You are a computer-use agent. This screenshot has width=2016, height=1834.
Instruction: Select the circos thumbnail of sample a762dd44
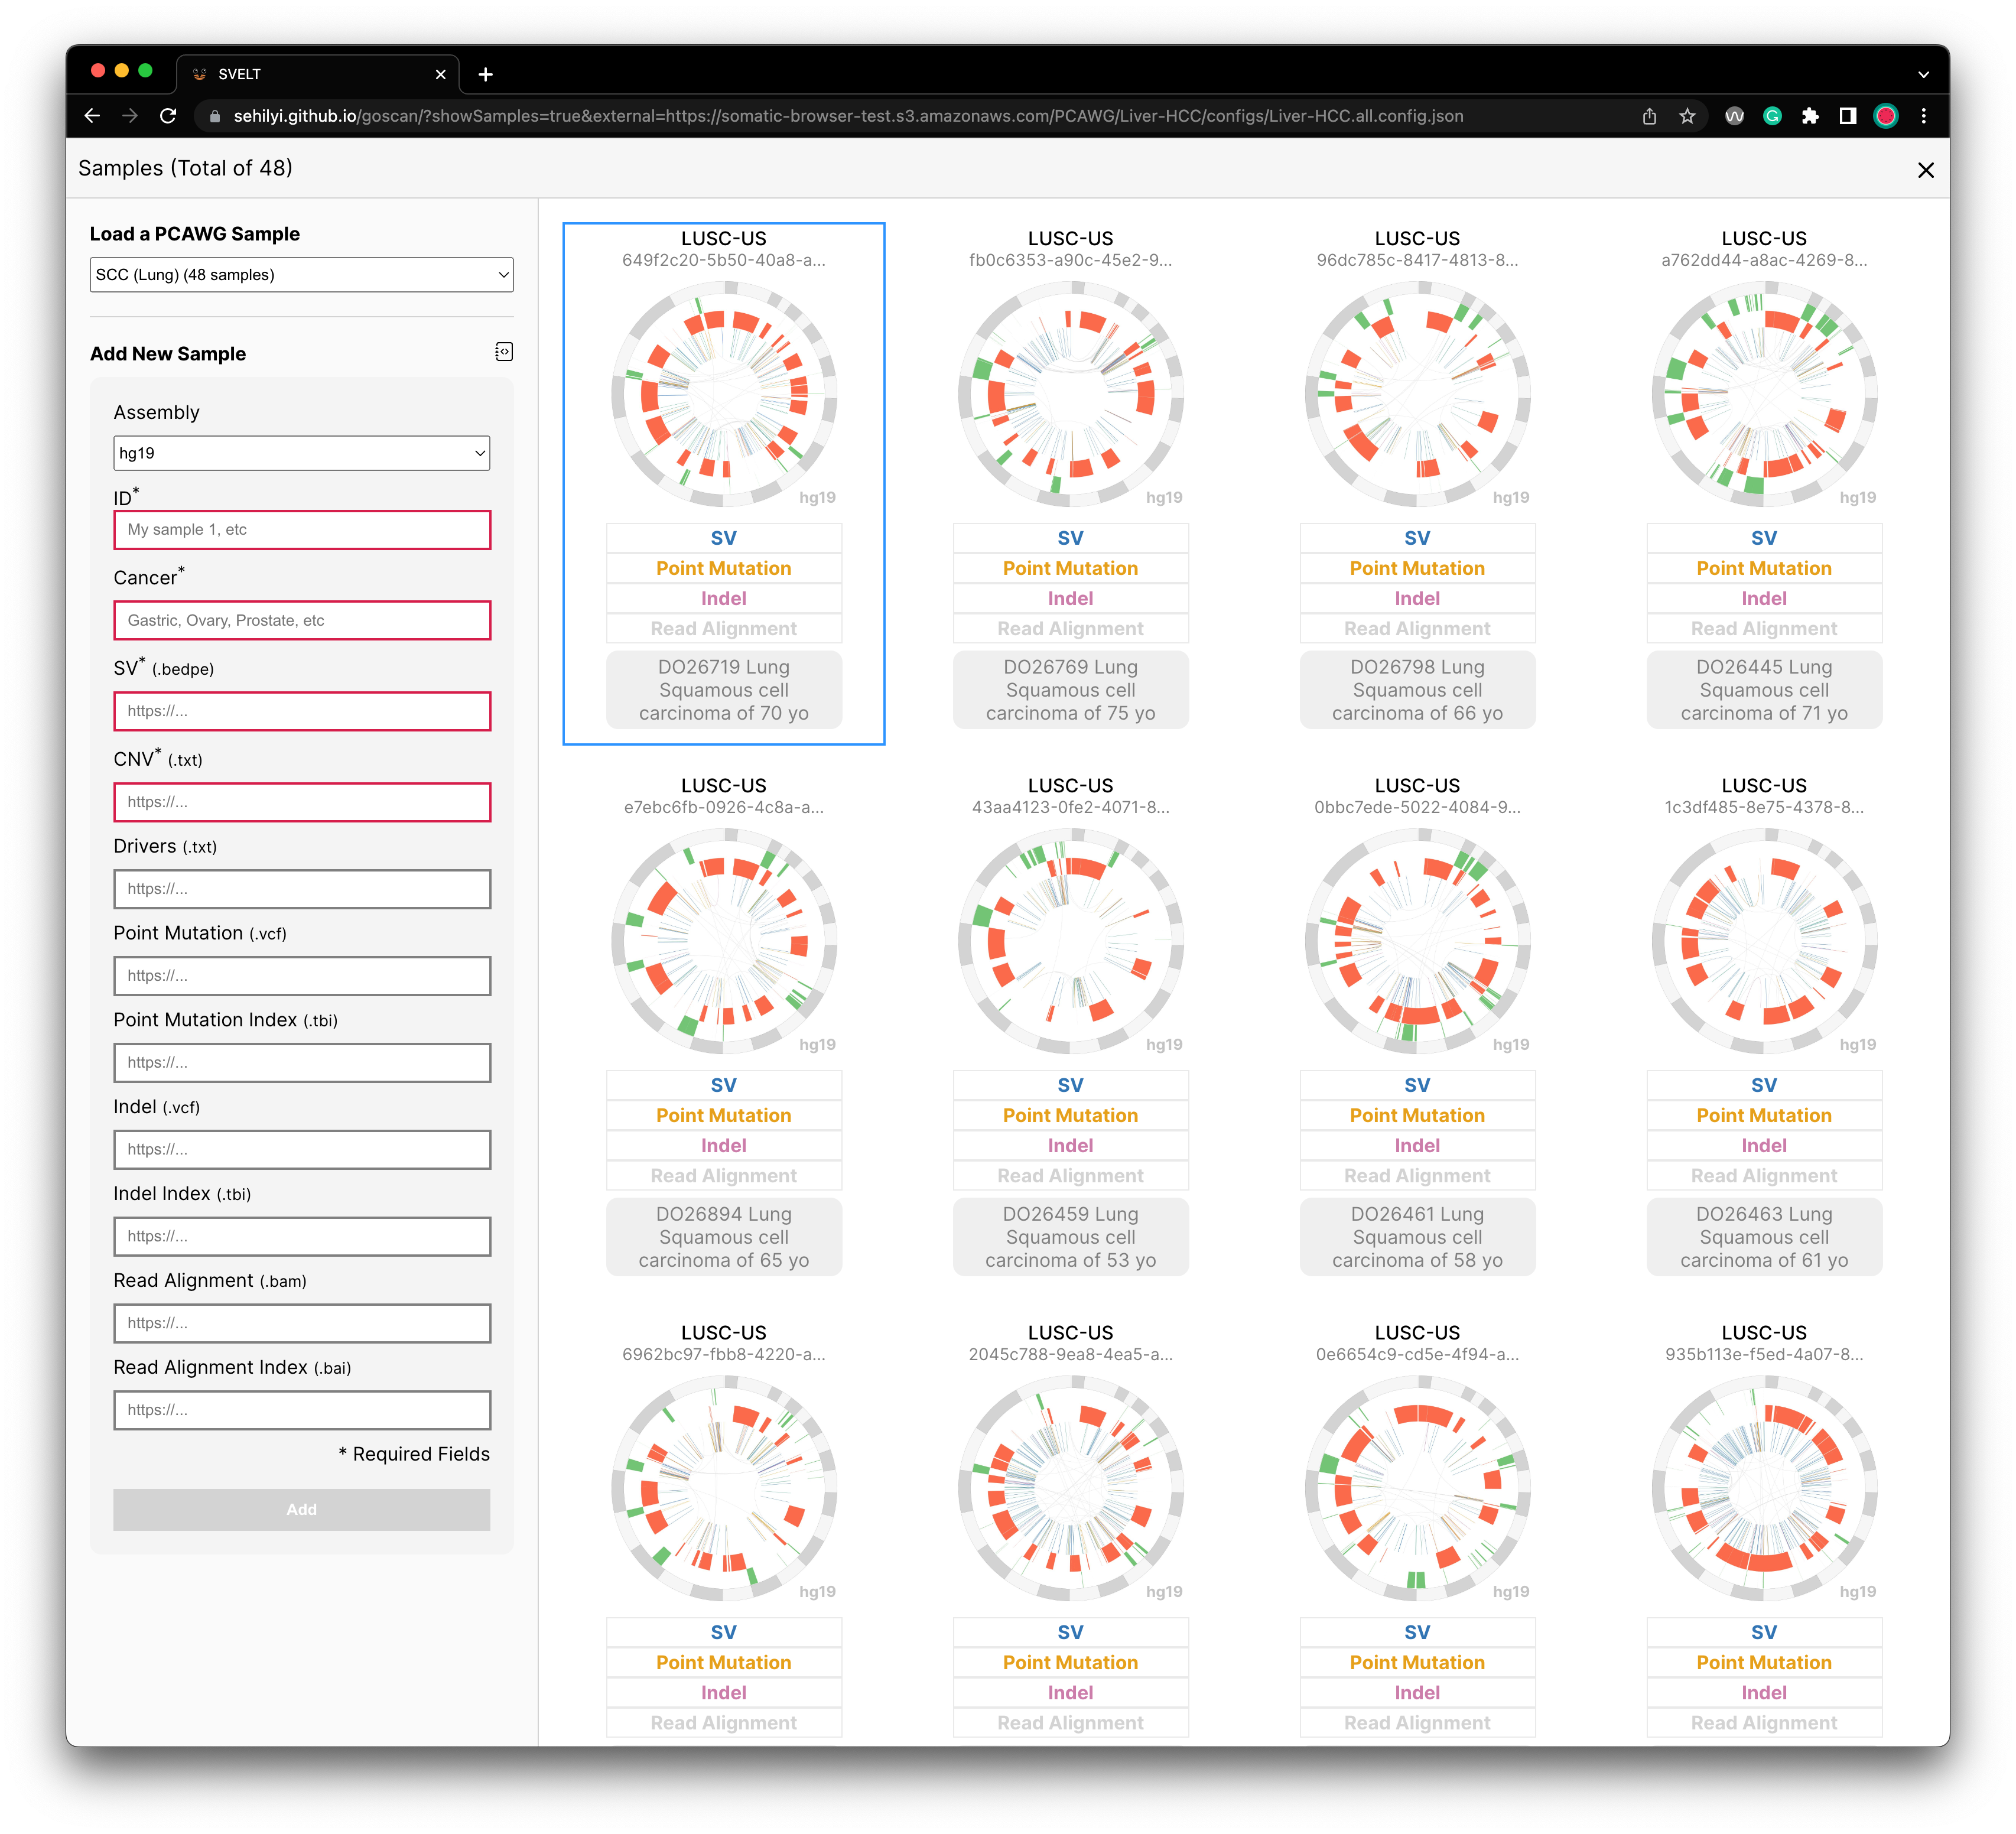coord(1764,395)
